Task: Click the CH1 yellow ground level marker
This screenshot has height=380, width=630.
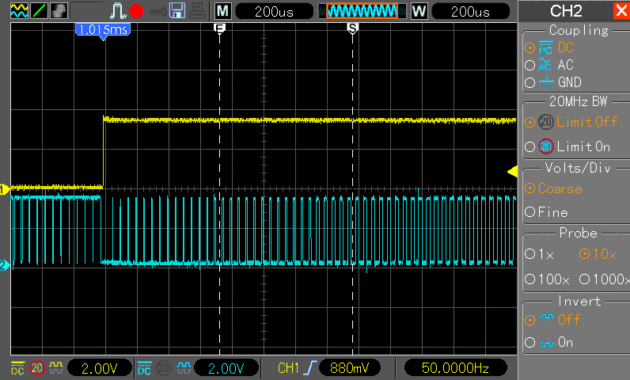Action: (4, 189)
